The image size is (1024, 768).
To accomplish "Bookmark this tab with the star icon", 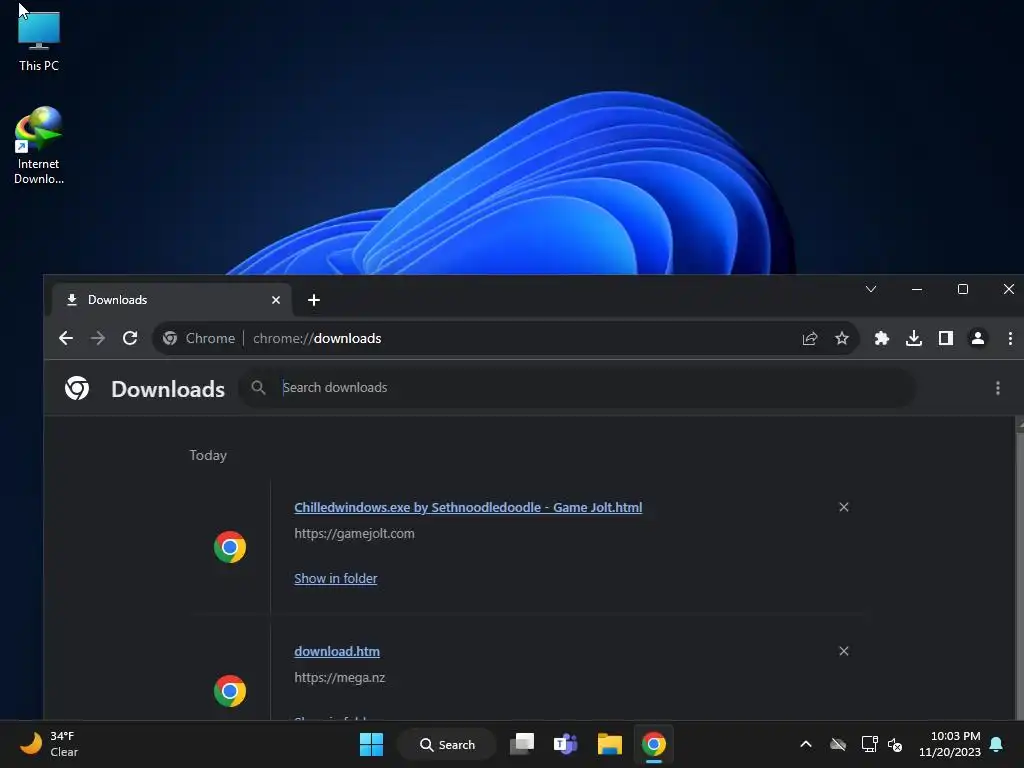I will pos(842,338).
